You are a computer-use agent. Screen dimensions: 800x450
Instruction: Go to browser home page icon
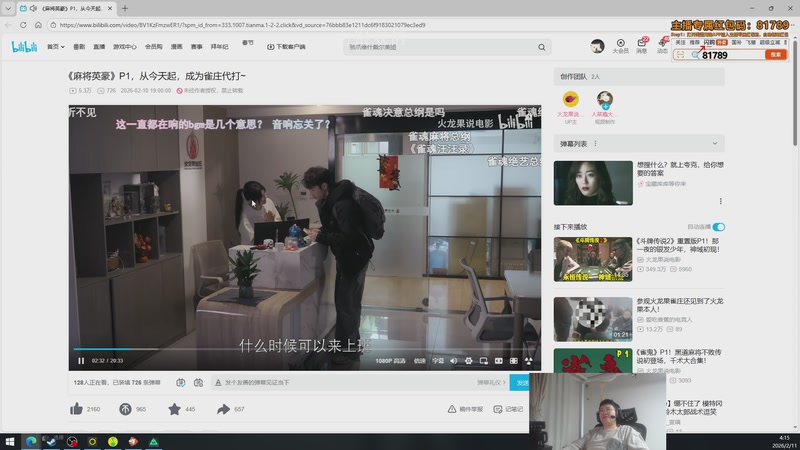point(38,24)
